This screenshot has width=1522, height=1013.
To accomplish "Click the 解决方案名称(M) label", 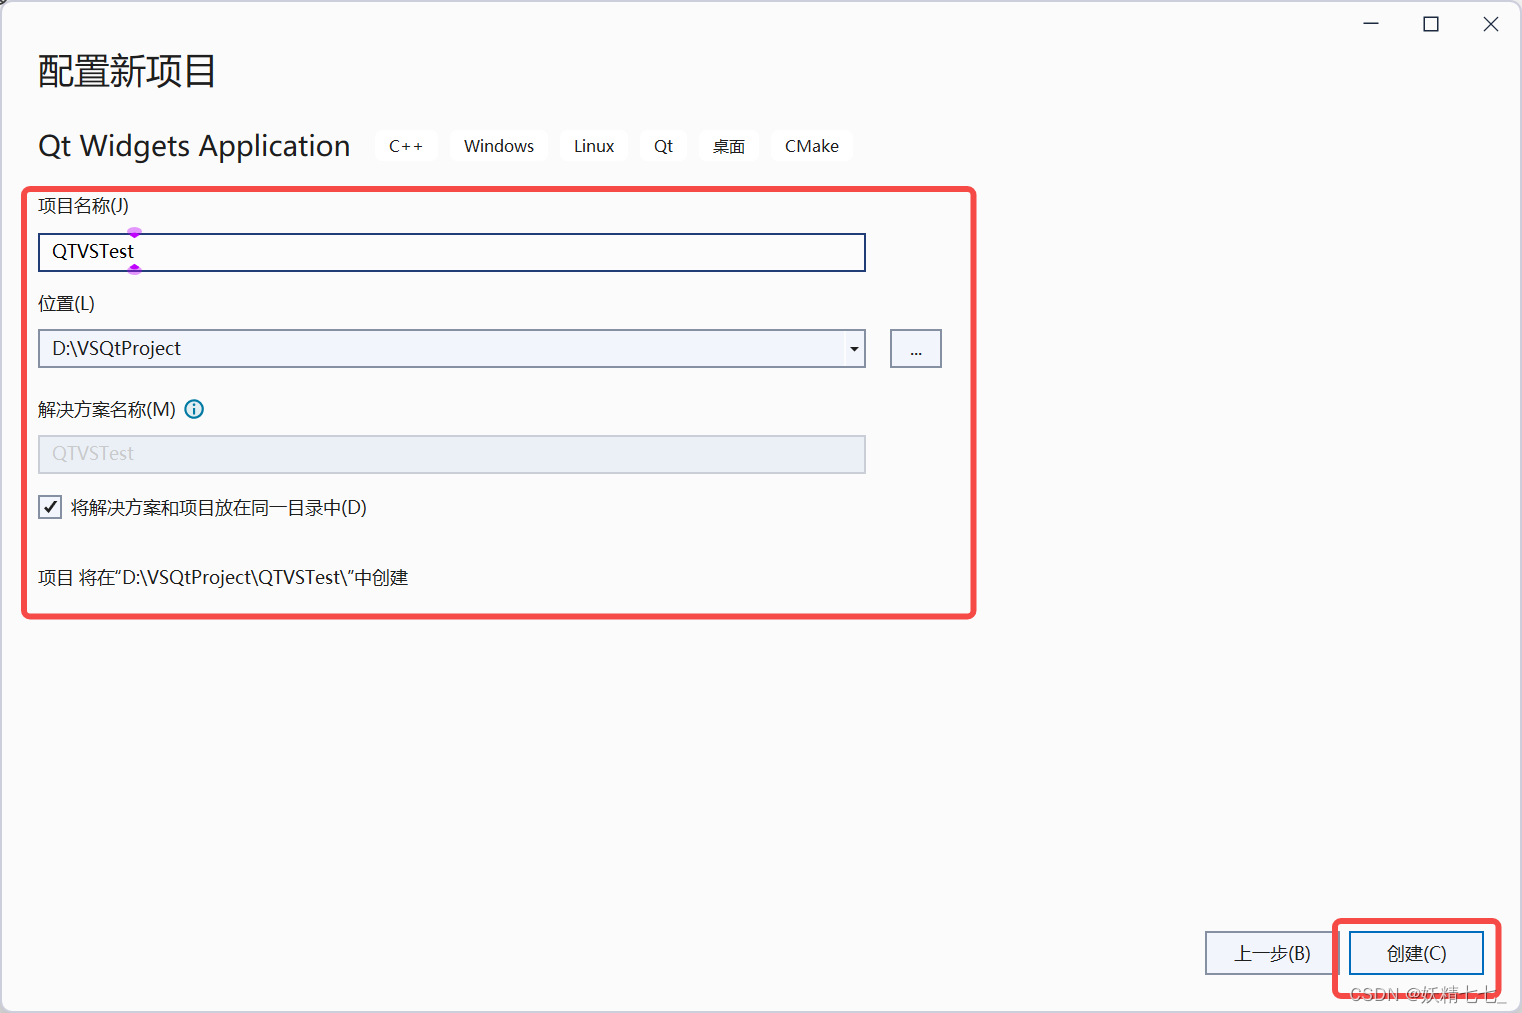I will pos(107,409).
